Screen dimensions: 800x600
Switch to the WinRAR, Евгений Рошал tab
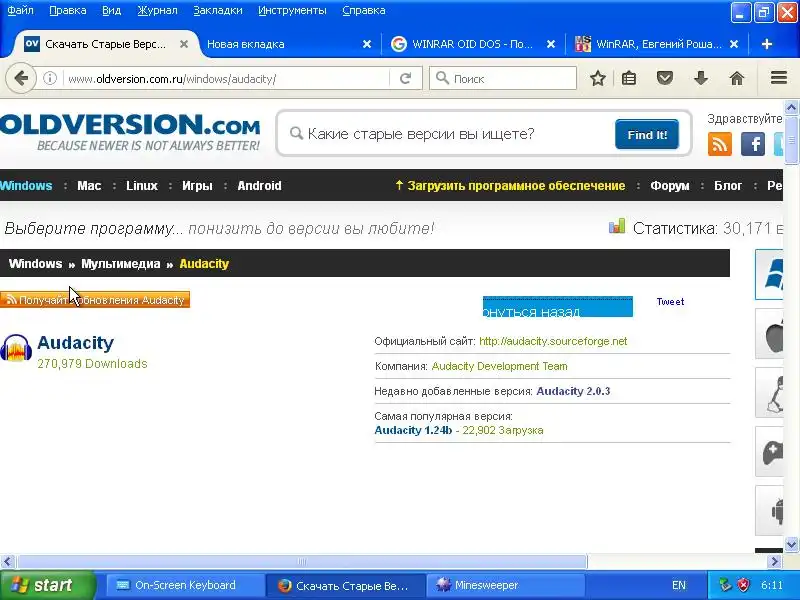[x=658, y=44]
